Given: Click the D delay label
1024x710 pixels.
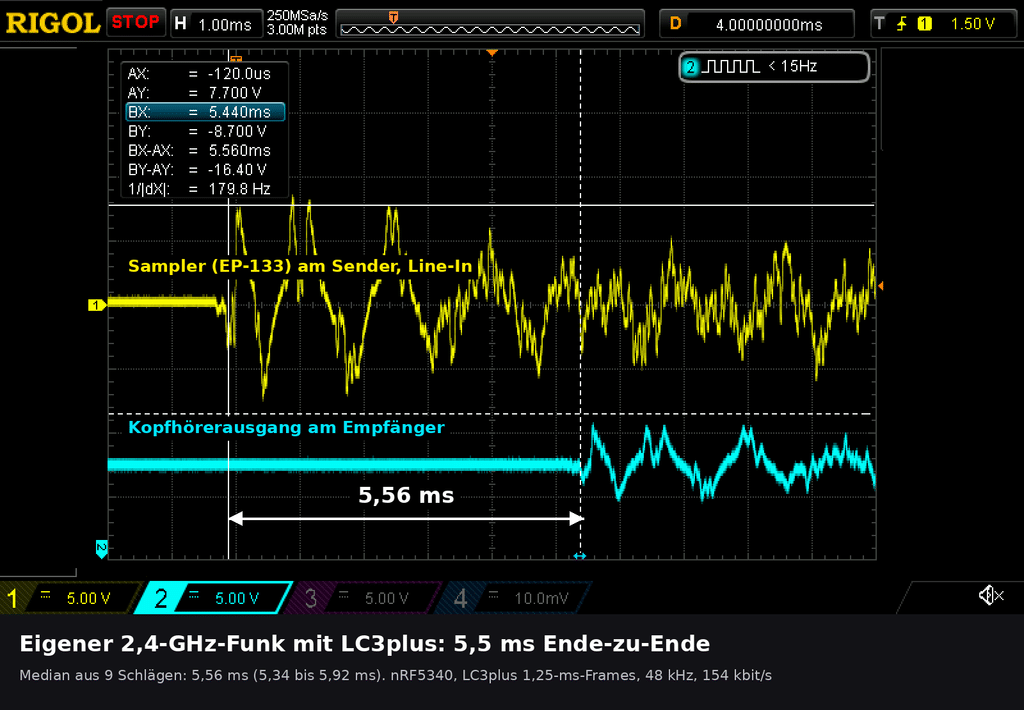Looking at the screenshot, I should pos(675,24).
